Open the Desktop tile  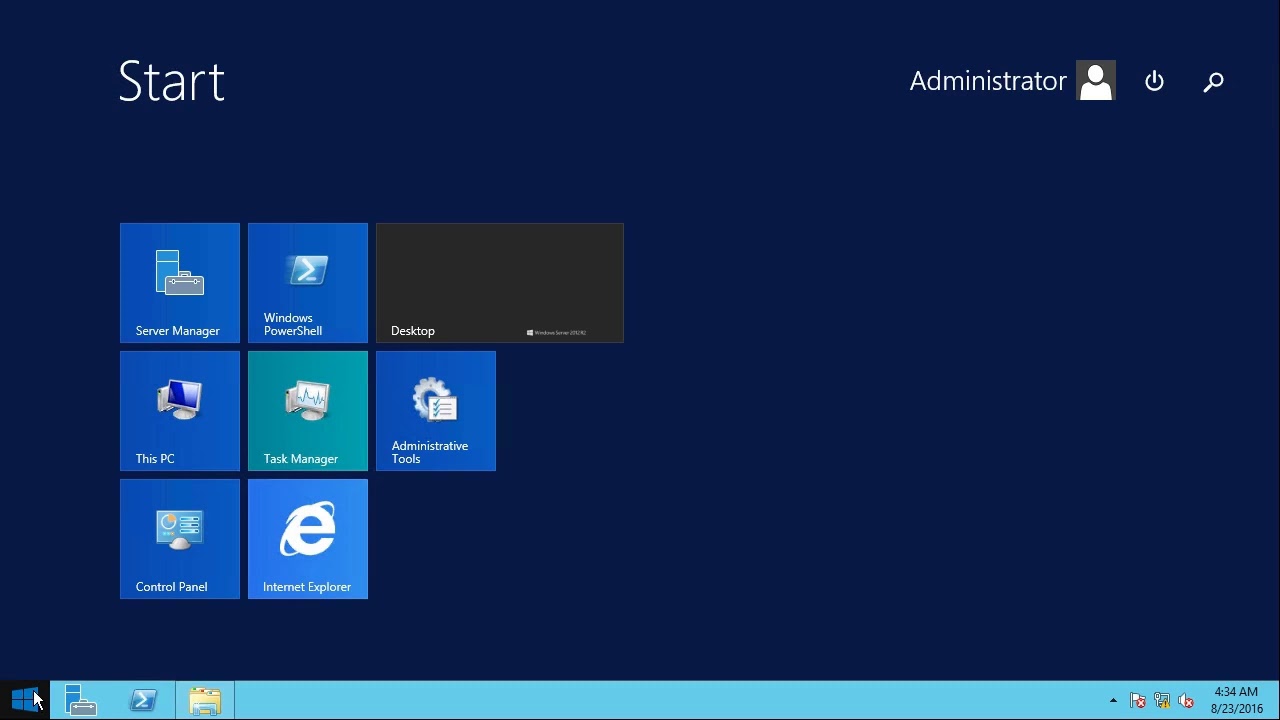500,283
